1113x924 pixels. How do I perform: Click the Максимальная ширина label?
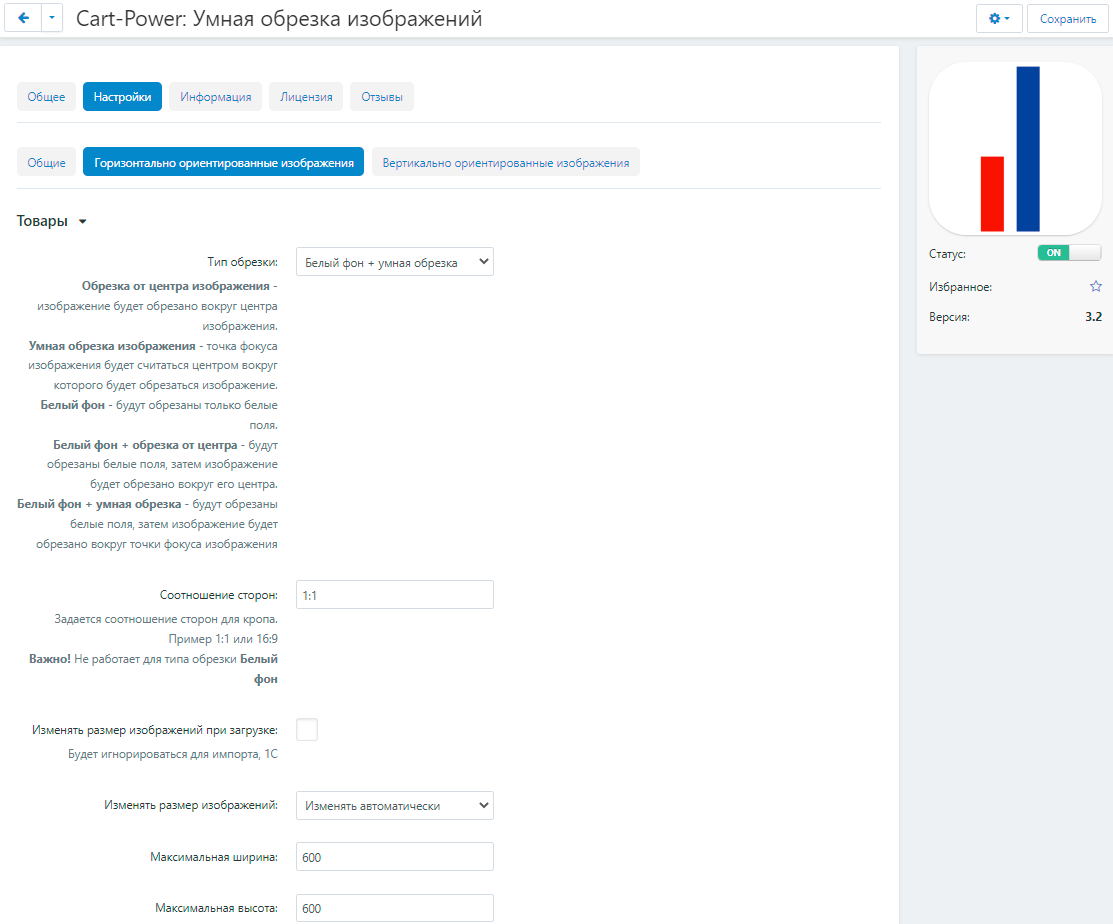214,857
